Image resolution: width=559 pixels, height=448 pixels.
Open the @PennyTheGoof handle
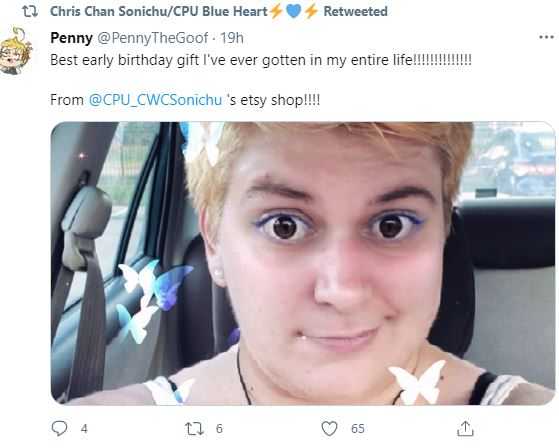coord(153,38)
